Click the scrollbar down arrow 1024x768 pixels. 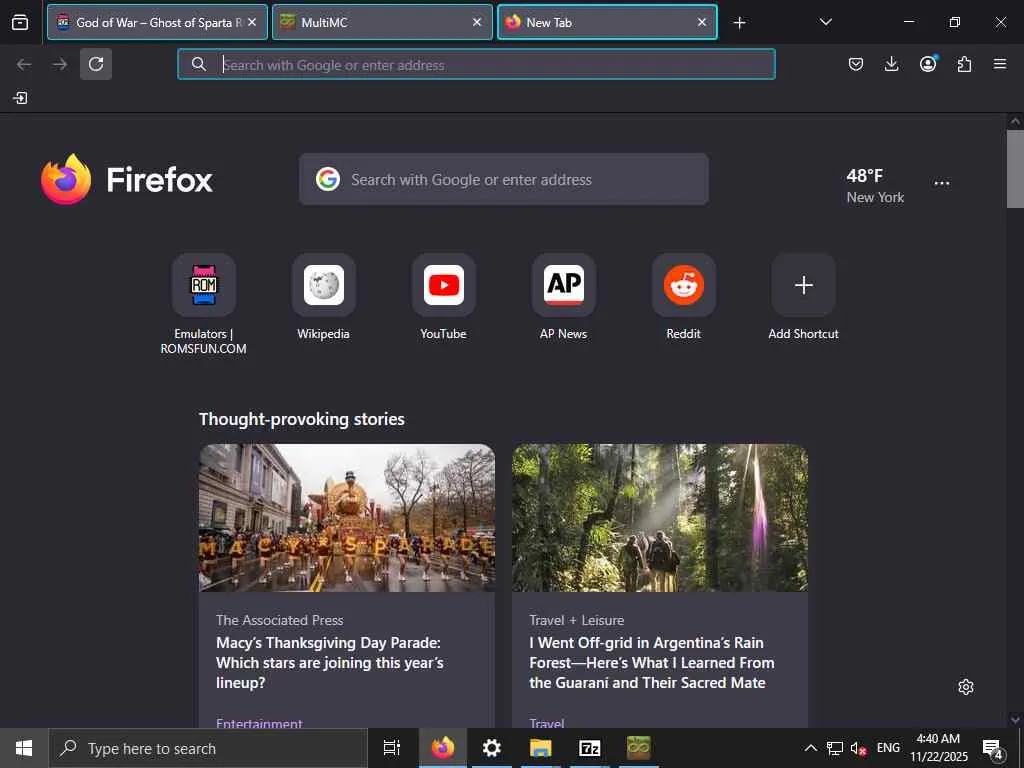tap(1015, 720)
